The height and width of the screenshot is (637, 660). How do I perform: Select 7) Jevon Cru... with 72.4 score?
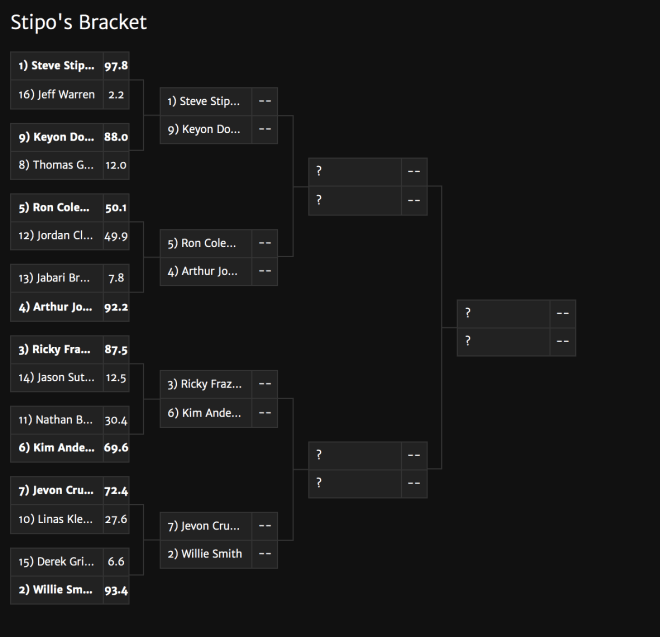(70, 491)
